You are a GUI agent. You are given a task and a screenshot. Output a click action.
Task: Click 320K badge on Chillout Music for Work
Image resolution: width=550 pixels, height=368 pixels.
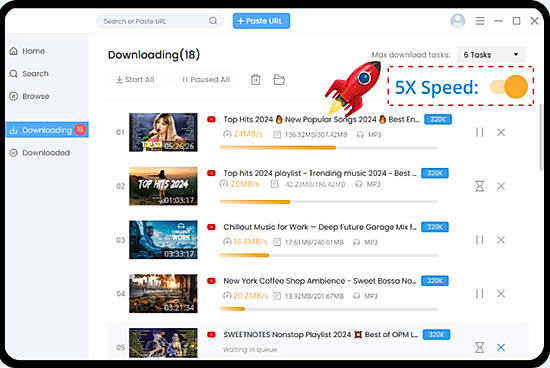[435, 227]
